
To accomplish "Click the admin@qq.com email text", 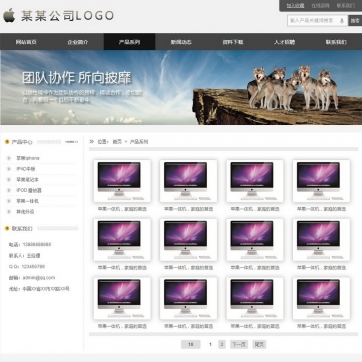I will 39,278.
